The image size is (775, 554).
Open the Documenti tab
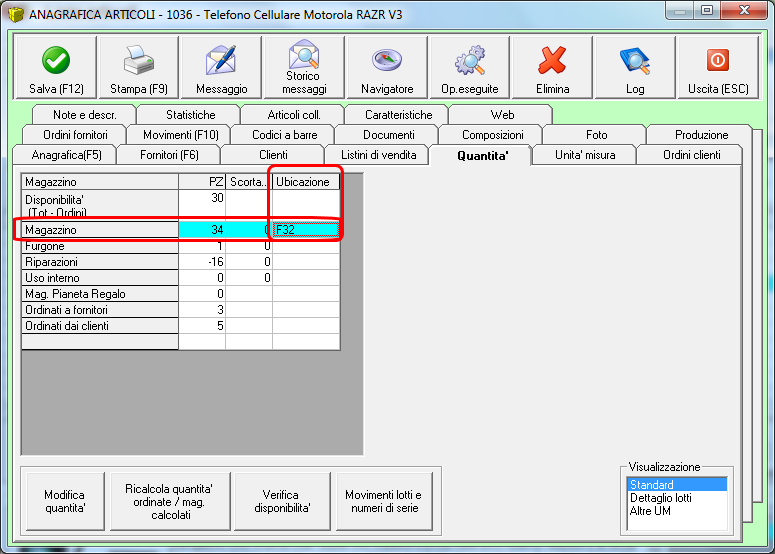pyautogui.click(x=388, y=135)
